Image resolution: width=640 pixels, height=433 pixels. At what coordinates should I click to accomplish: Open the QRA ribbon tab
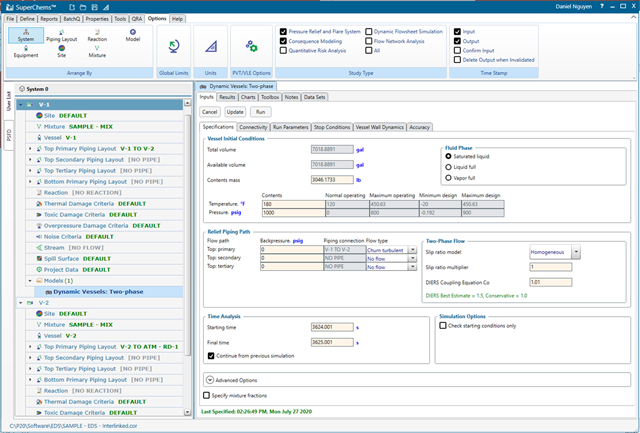137,19
